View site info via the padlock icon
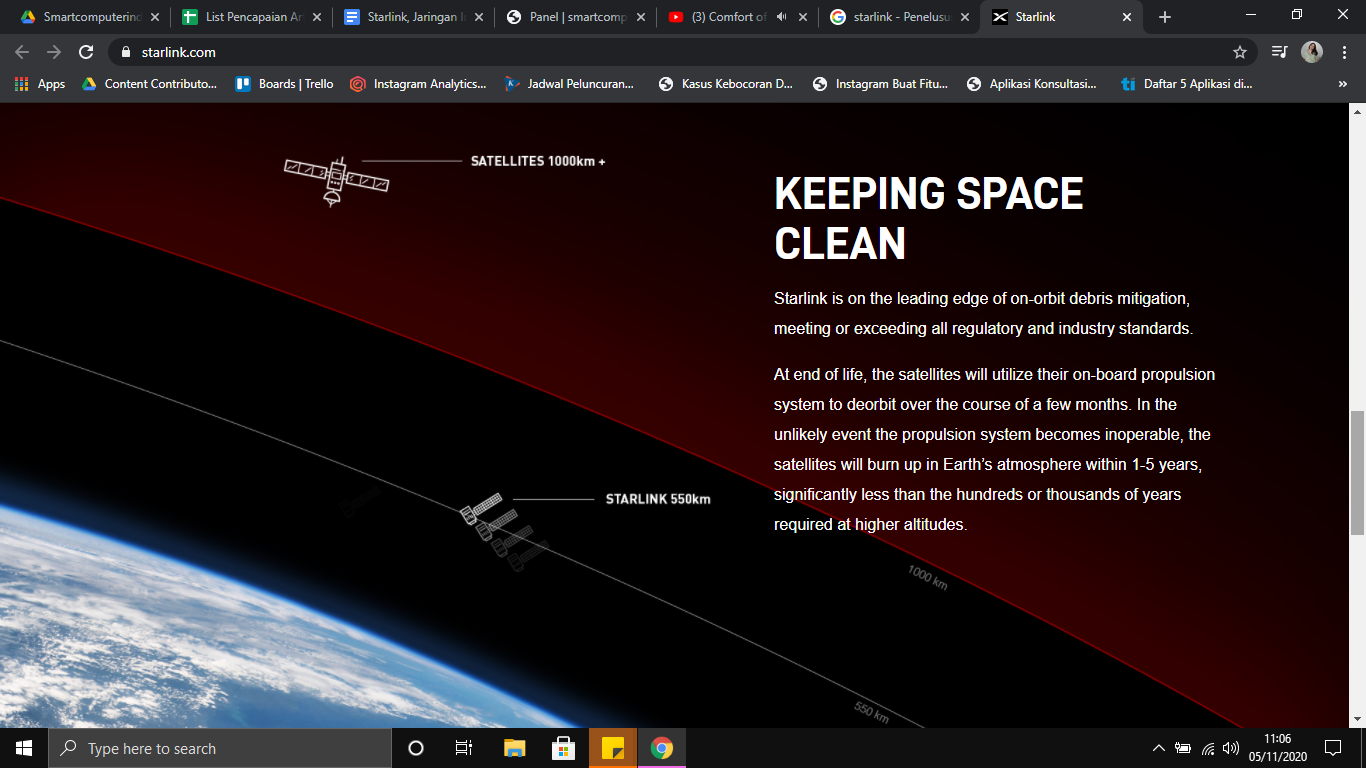The image size is (1366, 768). [126, 52]
